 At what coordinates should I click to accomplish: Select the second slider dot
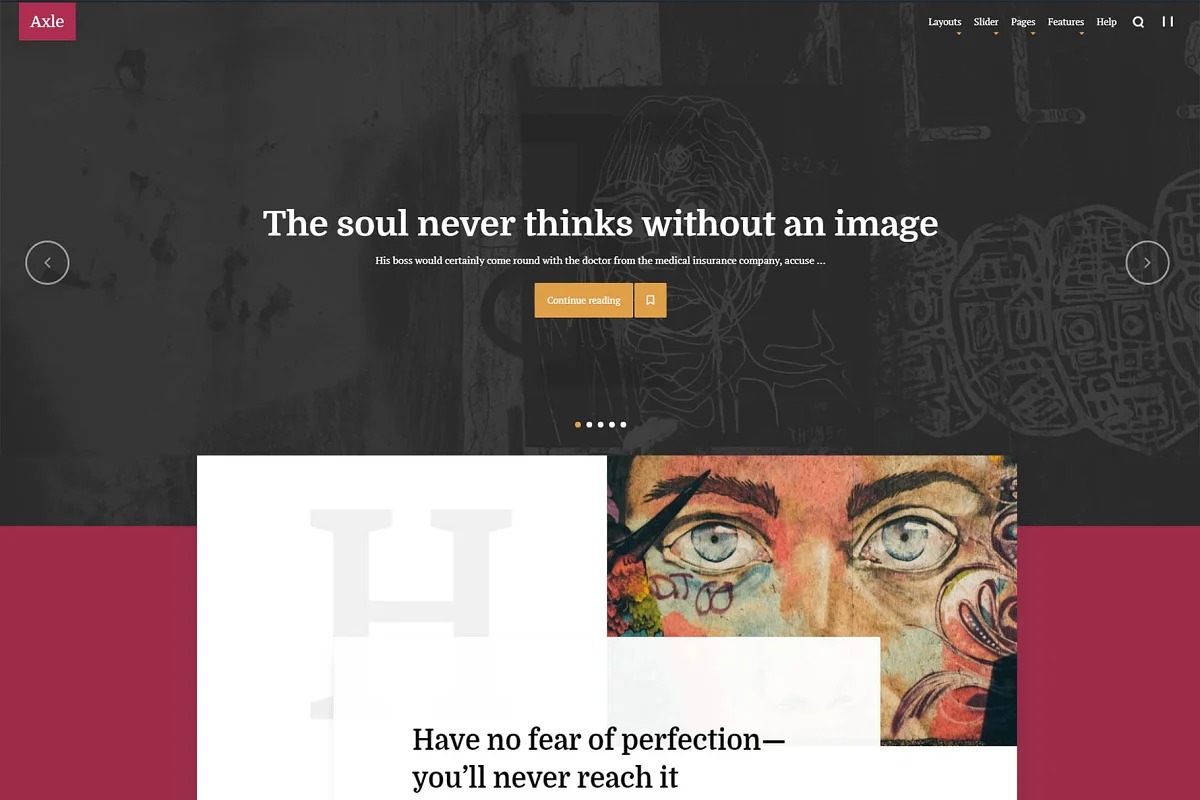(x=589, y=425)
